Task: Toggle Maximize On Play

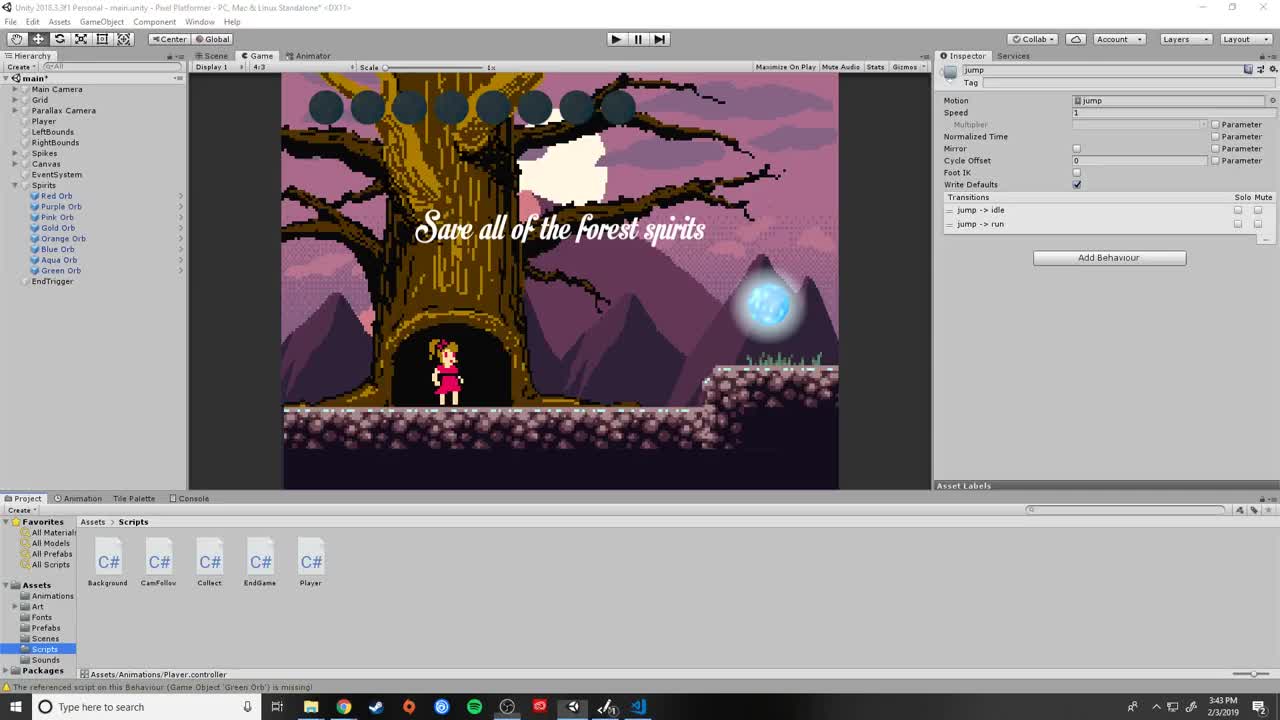Action: [x=786, y=67]
